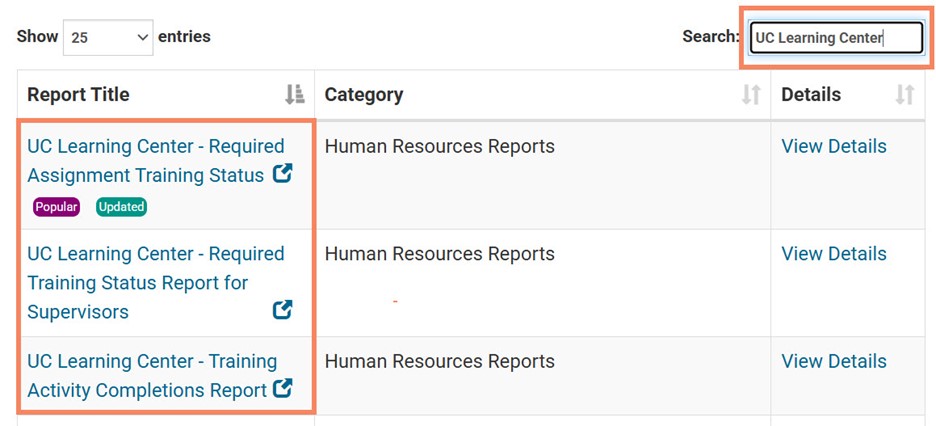Click the Report Title column header text
This screenshot has width=936, height=426.
coord(78,94)
